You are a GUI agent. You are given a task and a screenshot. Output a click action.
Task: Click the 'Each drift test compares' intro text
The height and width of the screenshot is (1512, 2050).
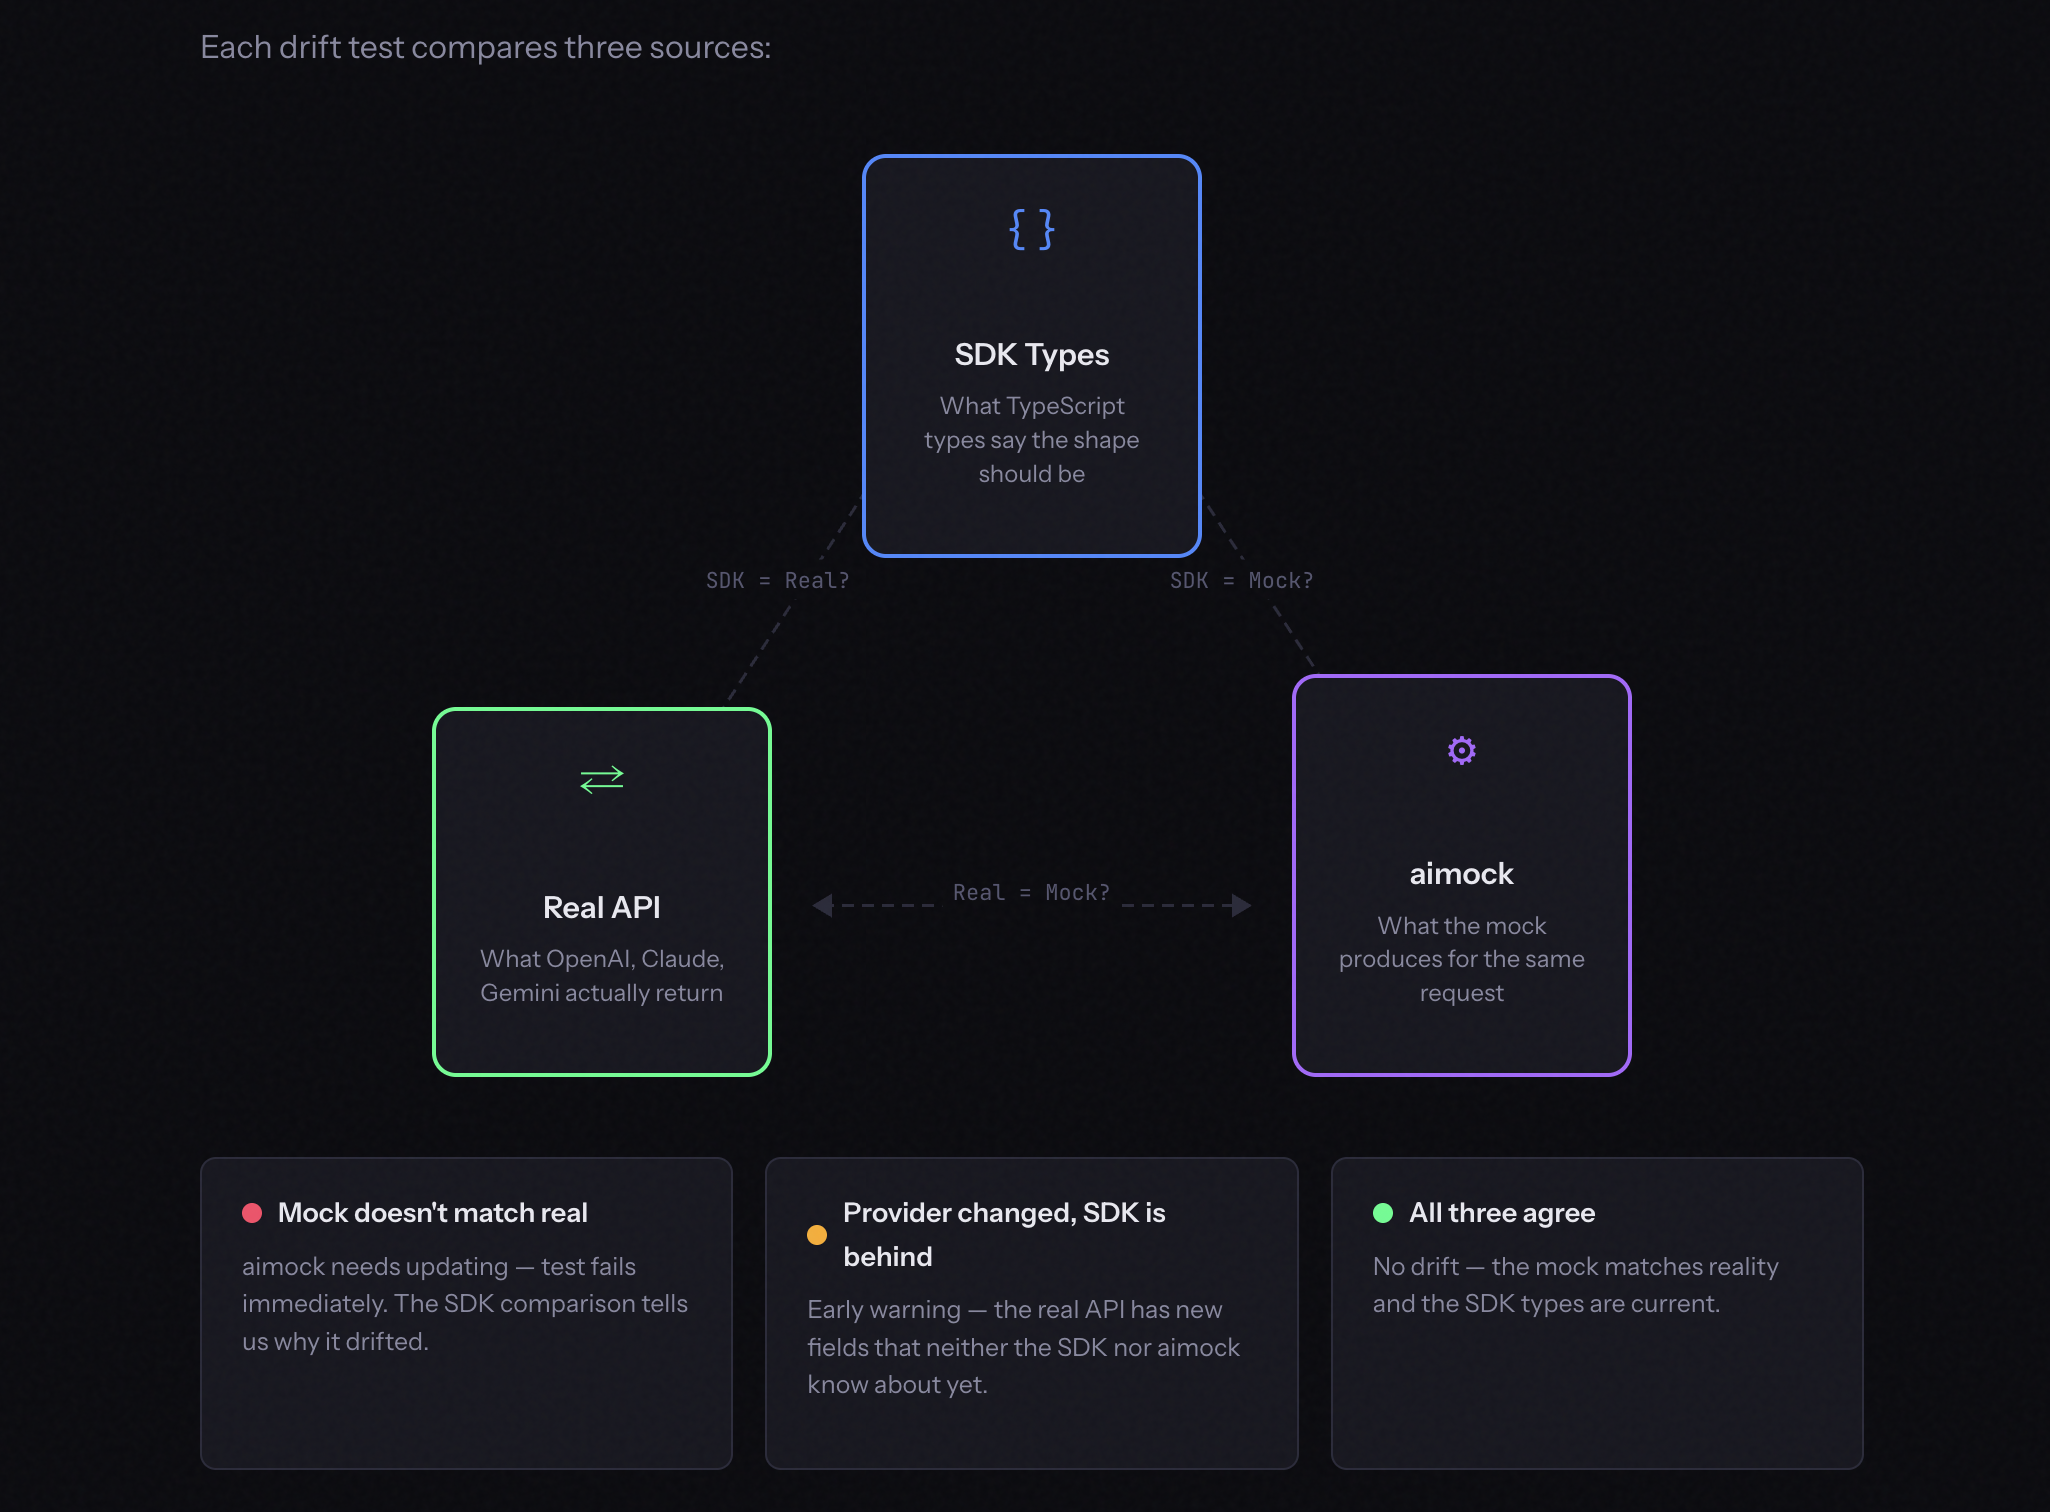tap(485, 47)
